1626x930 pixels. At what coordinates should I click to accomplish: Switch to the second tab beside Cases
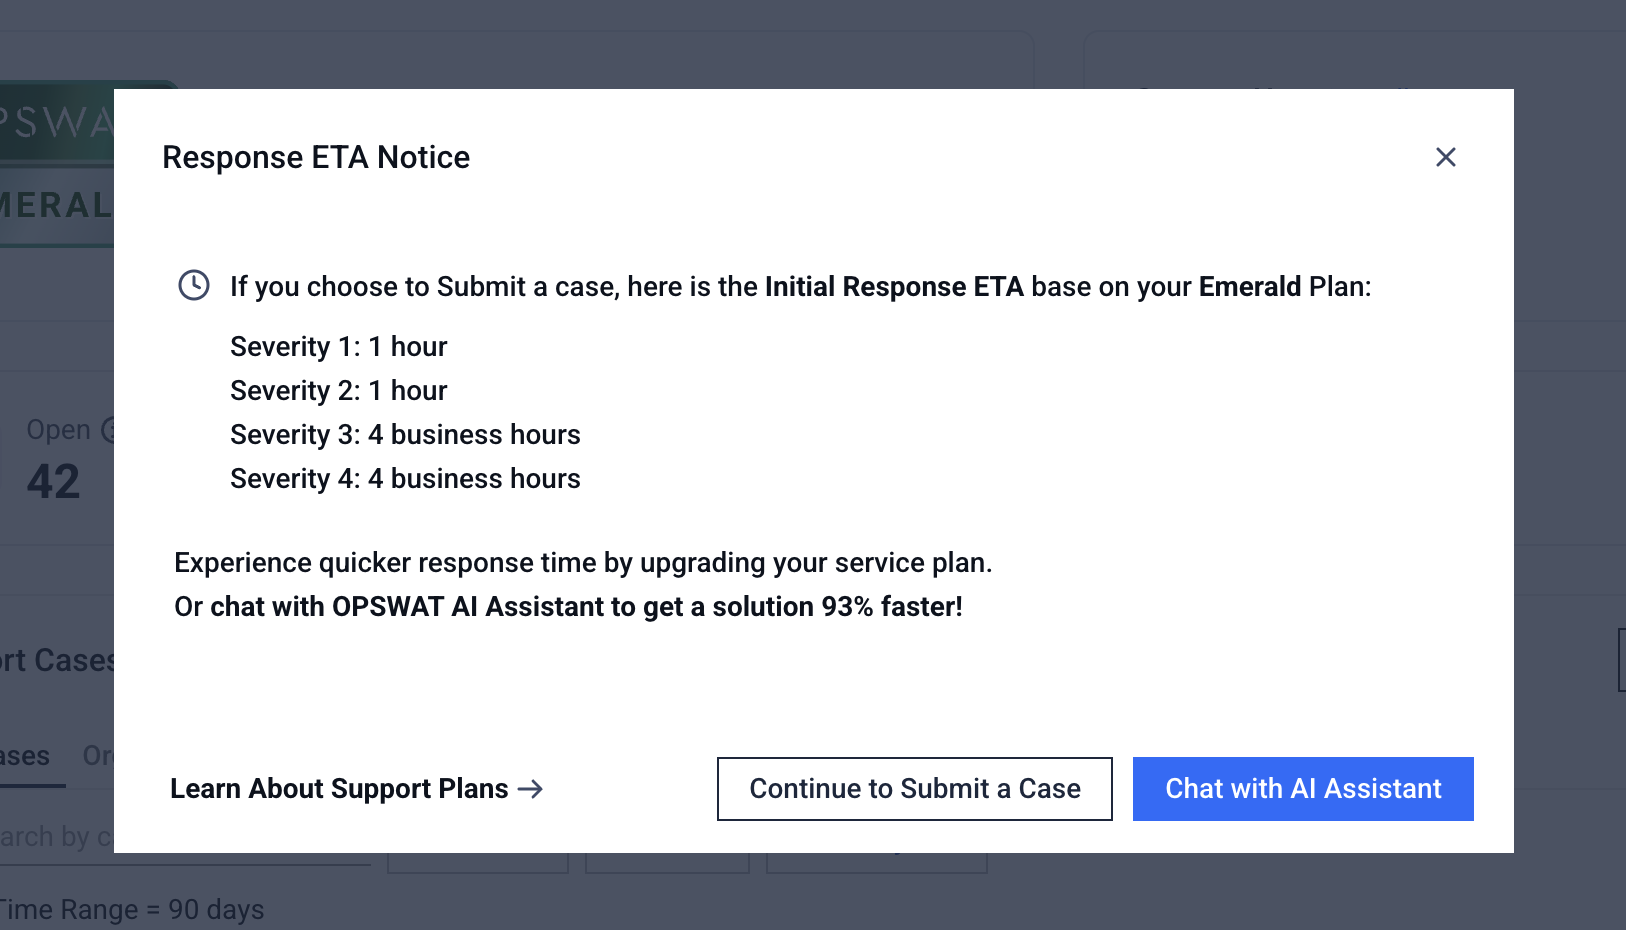98,756
